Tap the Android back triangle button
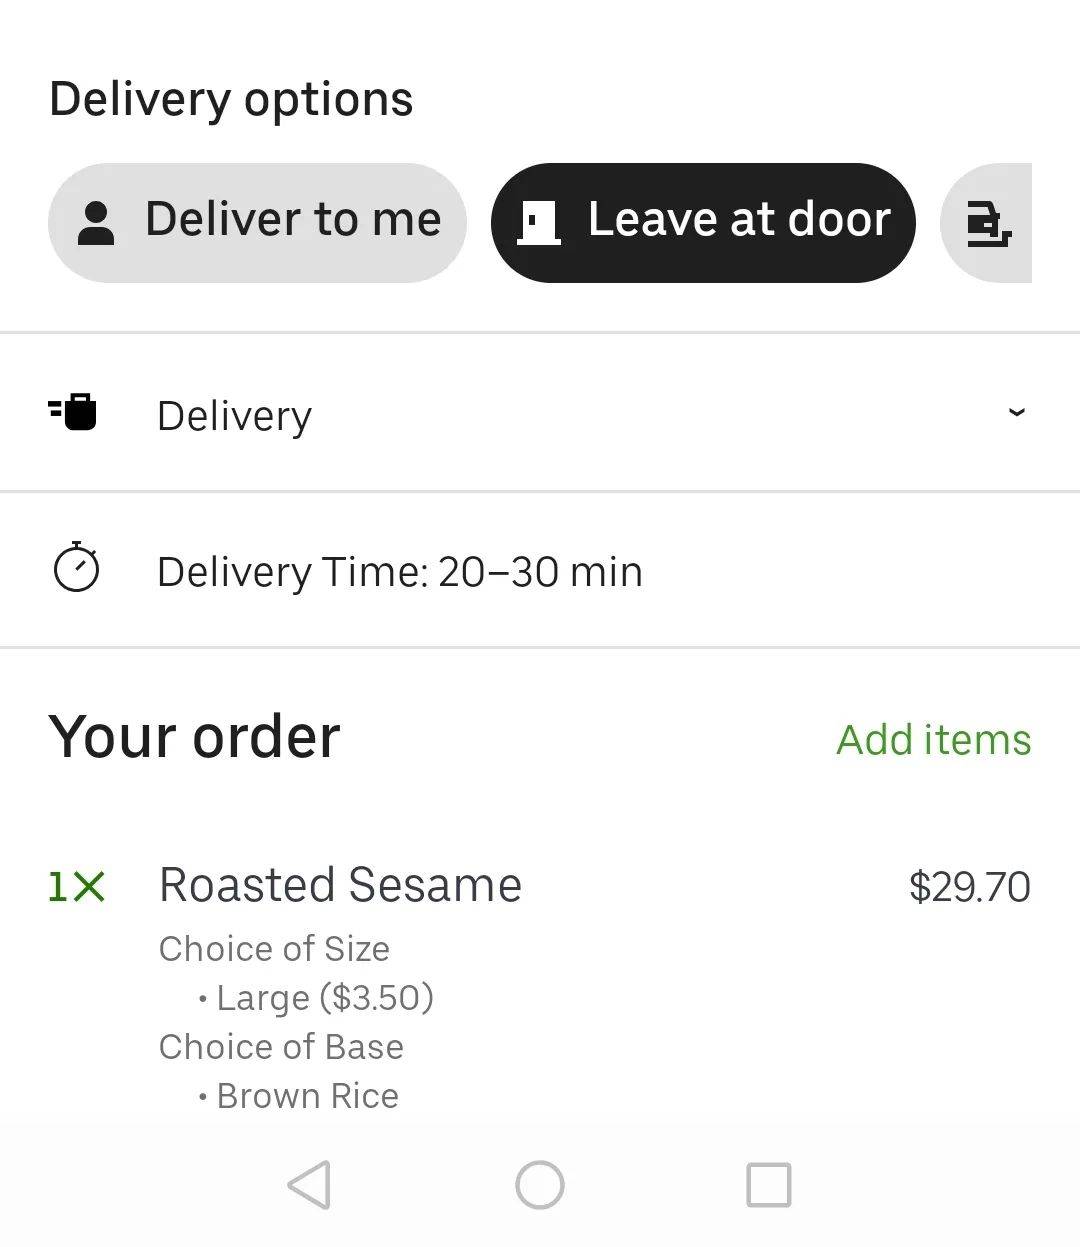The height and width of the screenshot is (1247, 1080). coord(309,1185)
